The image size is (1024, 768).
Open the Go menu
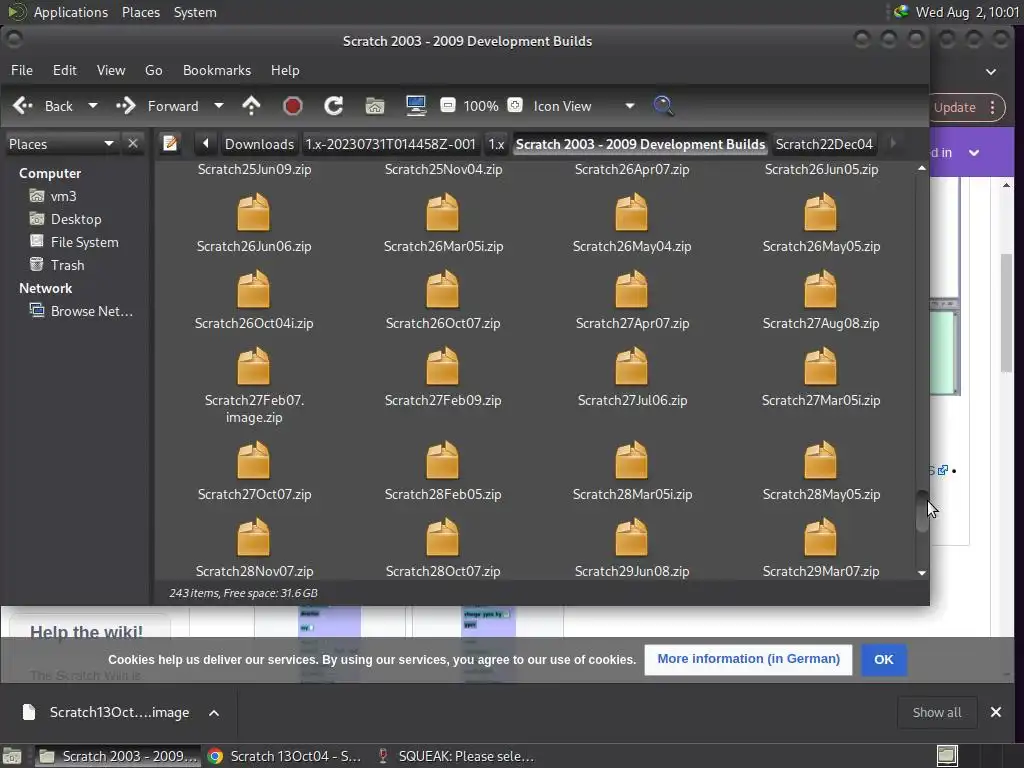pyautogui.click(x=153, y=70)
